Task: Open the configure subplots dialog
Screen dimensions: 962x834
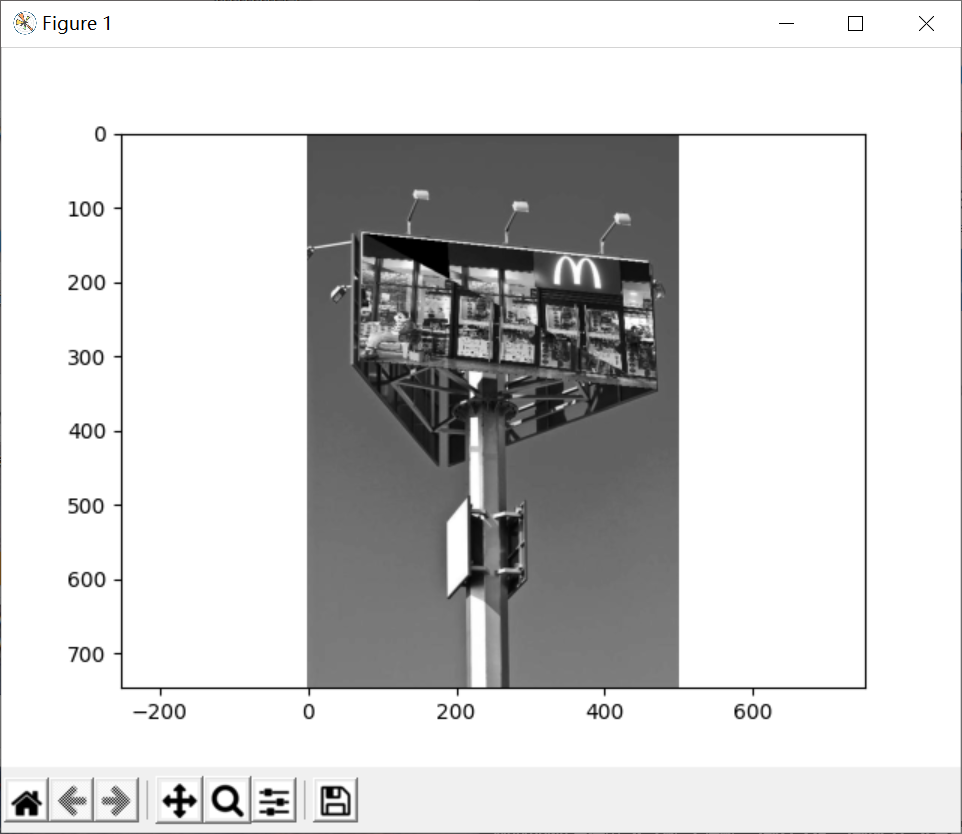Action: coord(274,801)
